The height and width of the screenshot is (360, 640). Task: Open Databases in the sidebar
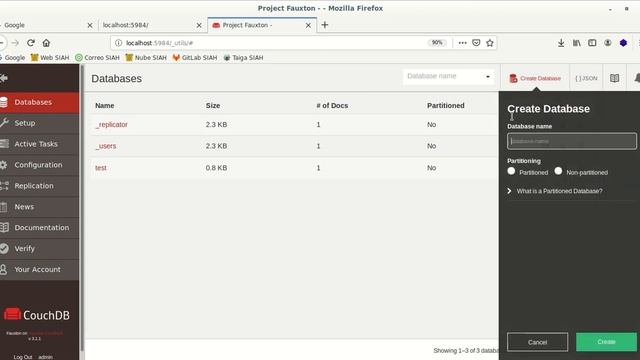pyautogui.click(x=40, y=102)
